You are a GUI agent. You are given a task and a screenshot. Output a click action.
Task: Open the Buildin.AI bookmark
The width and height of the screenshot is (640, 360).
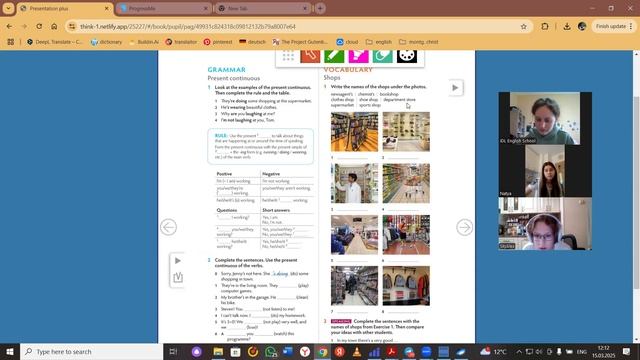143,42
